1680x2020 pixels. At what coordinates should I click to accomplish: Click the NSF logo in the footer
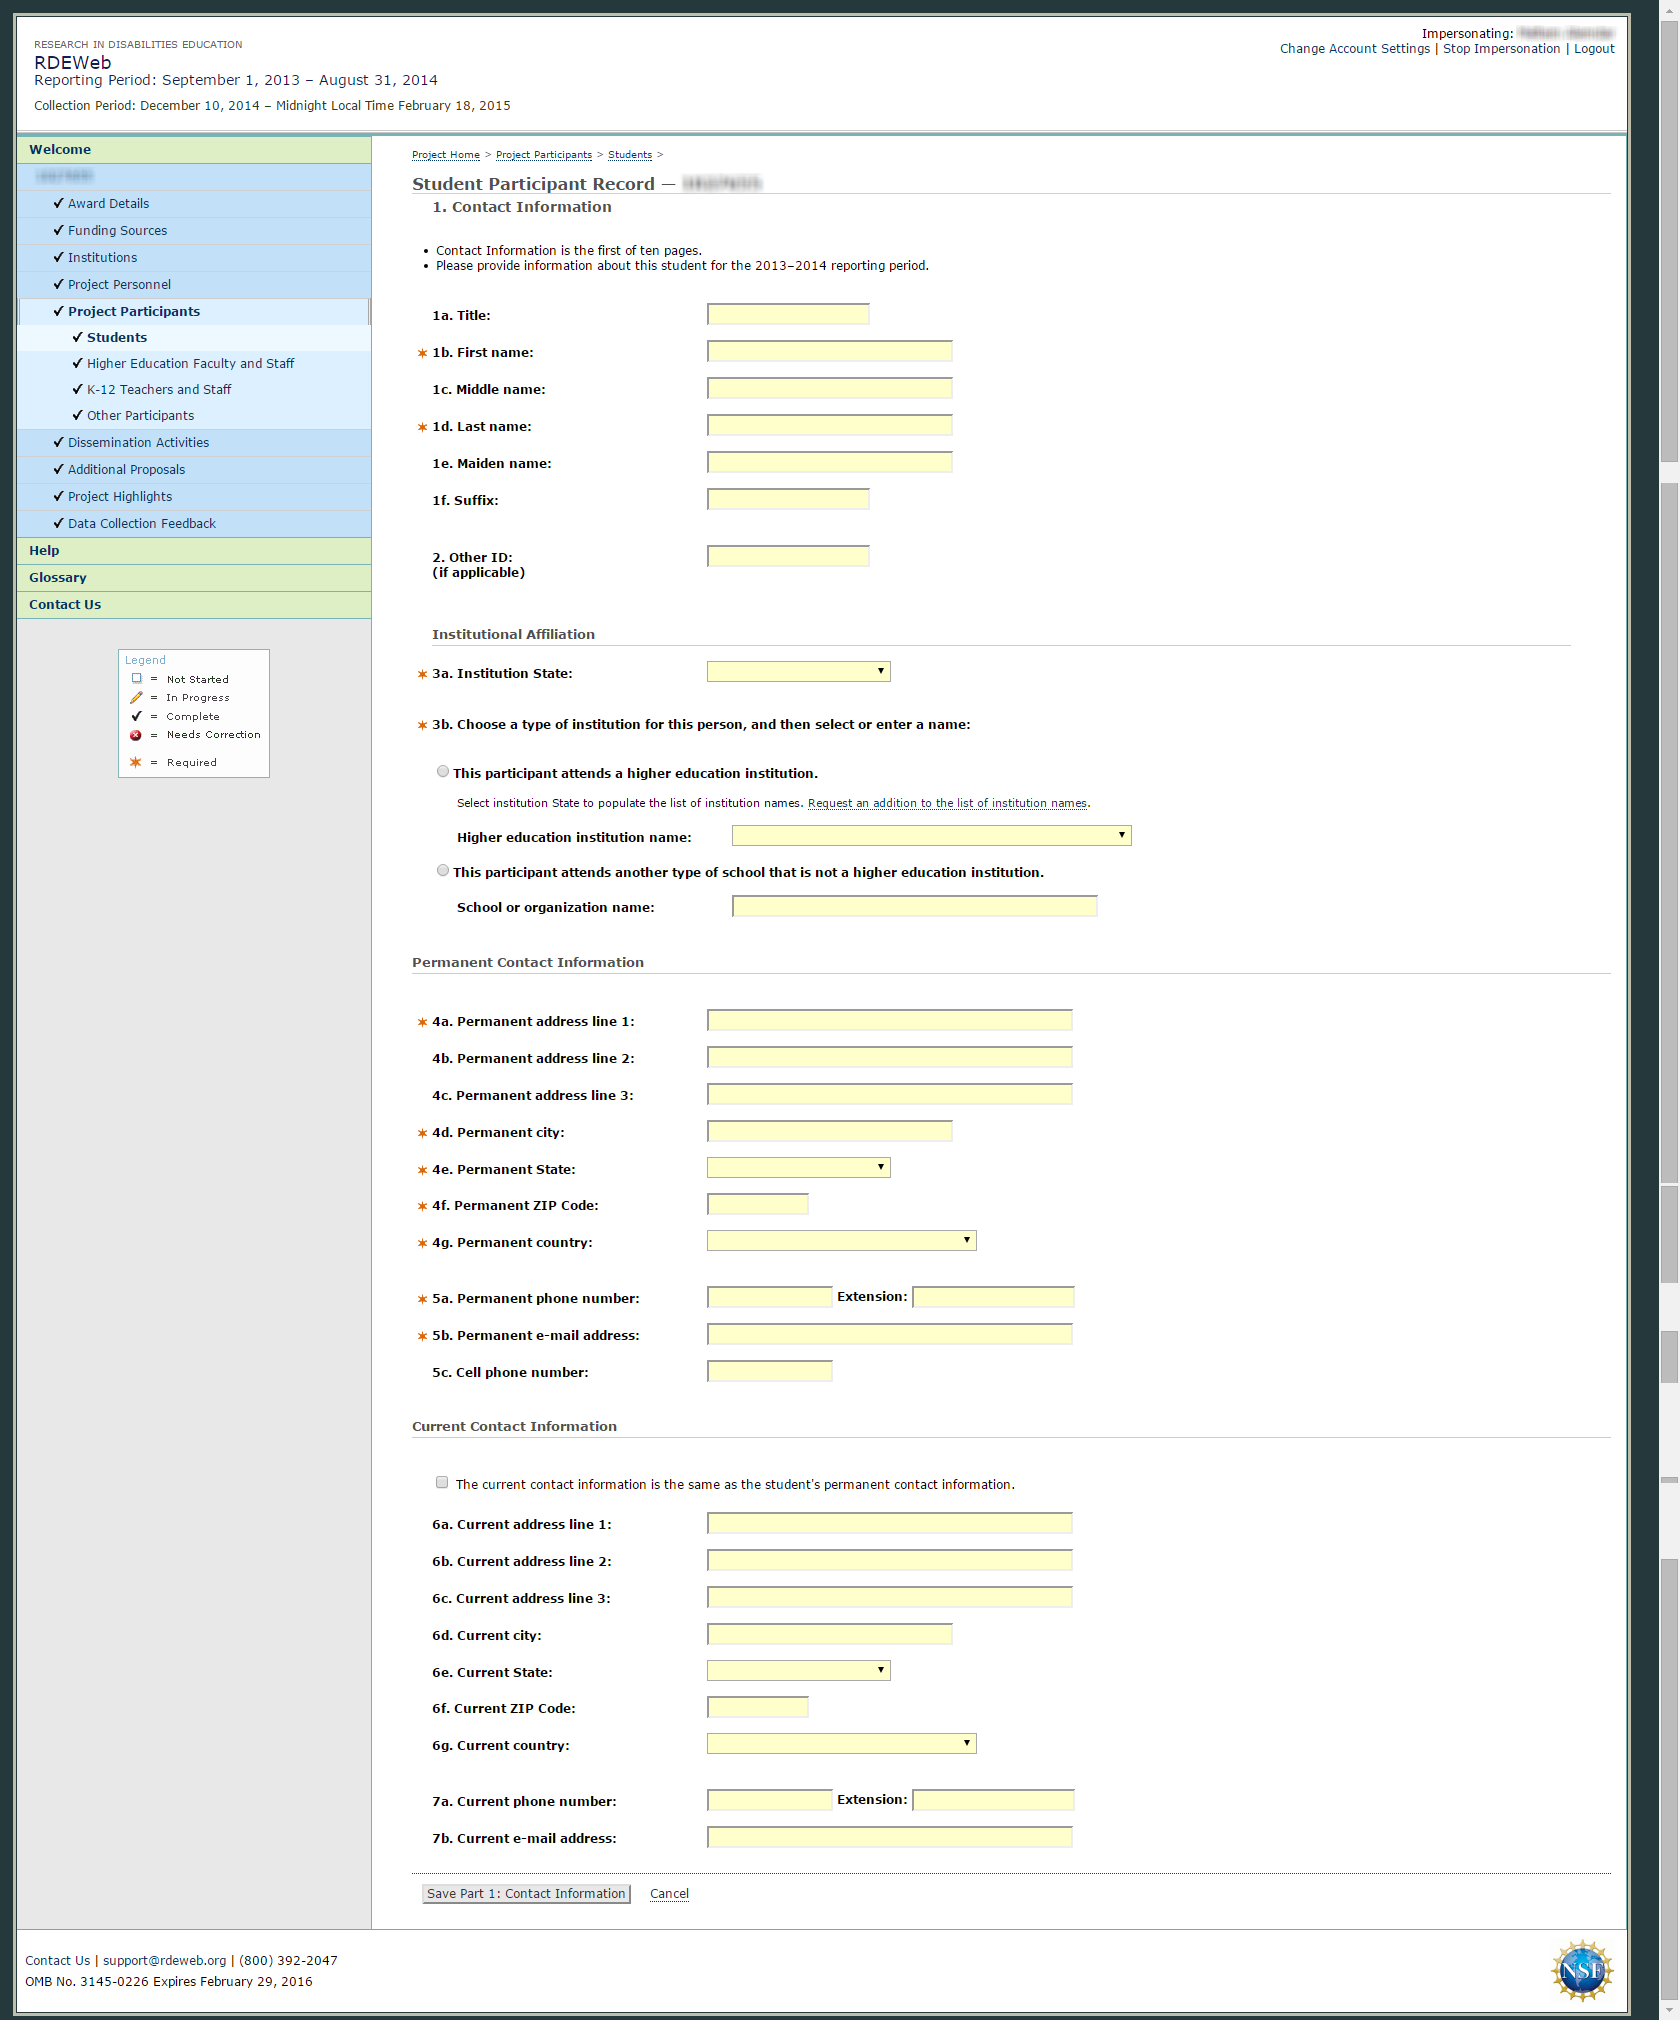pyautogui.click(x=1582, y=1970)
